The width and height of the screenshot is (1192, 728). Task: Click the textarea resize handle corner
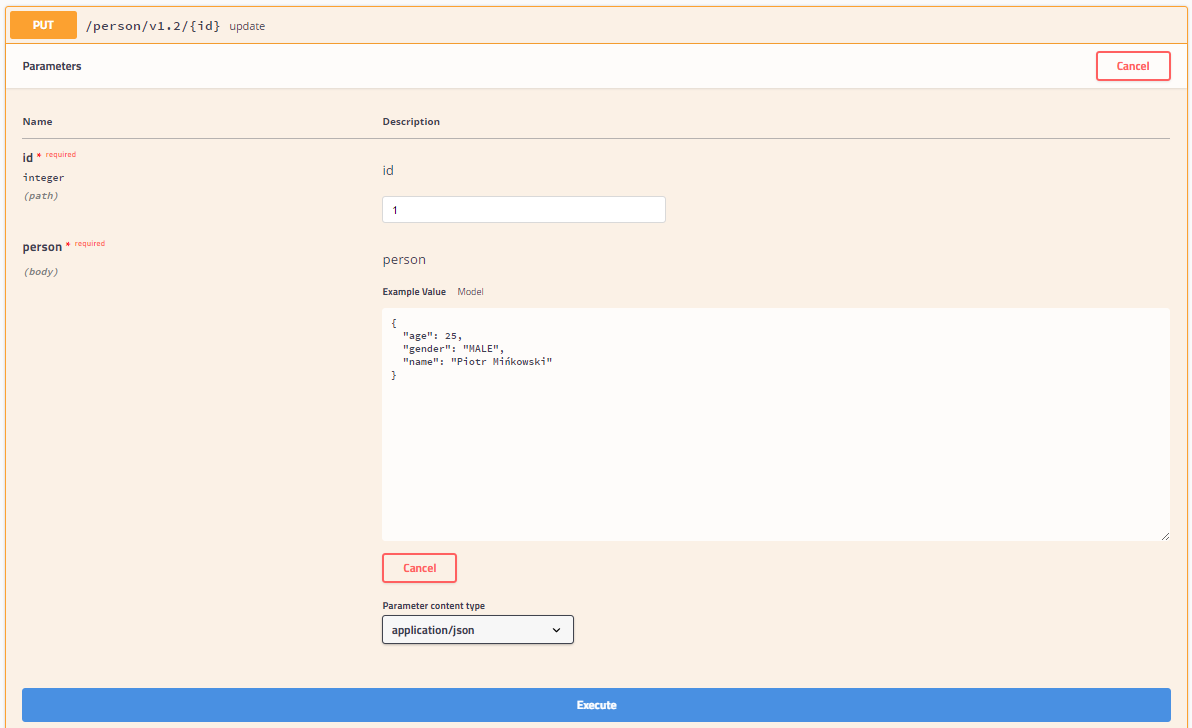(1165, 536)
